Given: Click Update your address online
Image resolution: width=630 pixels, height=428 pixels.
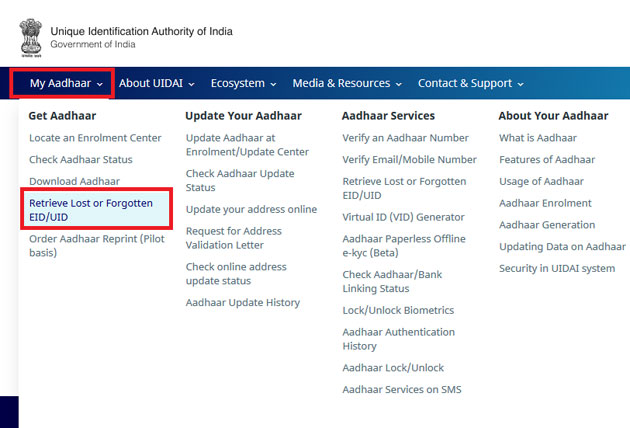Looking at the screenshot, I should click(x=251, y=210).
